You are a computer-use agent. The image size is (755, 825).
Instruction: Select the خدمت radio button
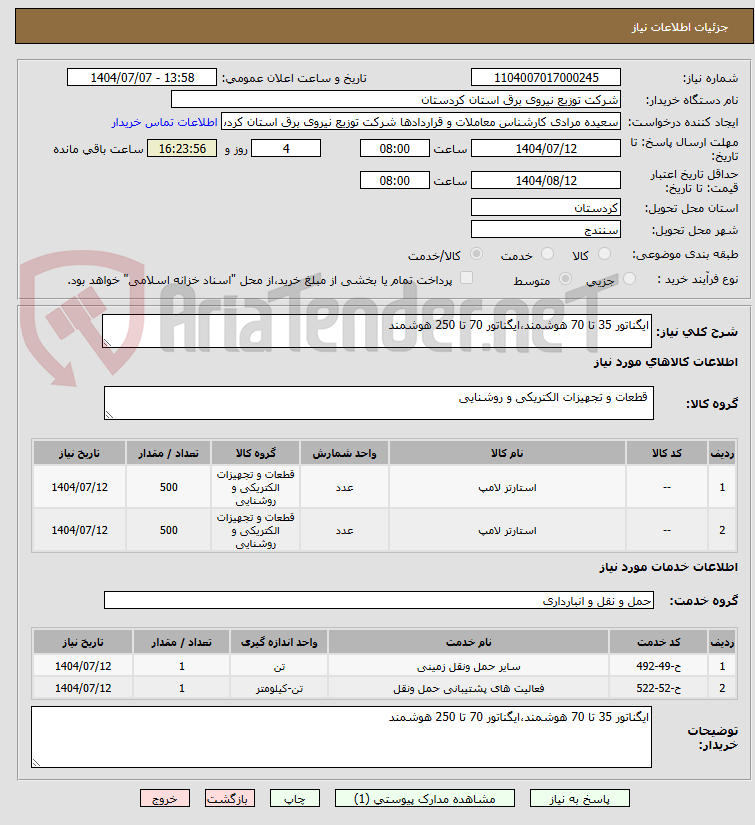[x=547, y=254]
